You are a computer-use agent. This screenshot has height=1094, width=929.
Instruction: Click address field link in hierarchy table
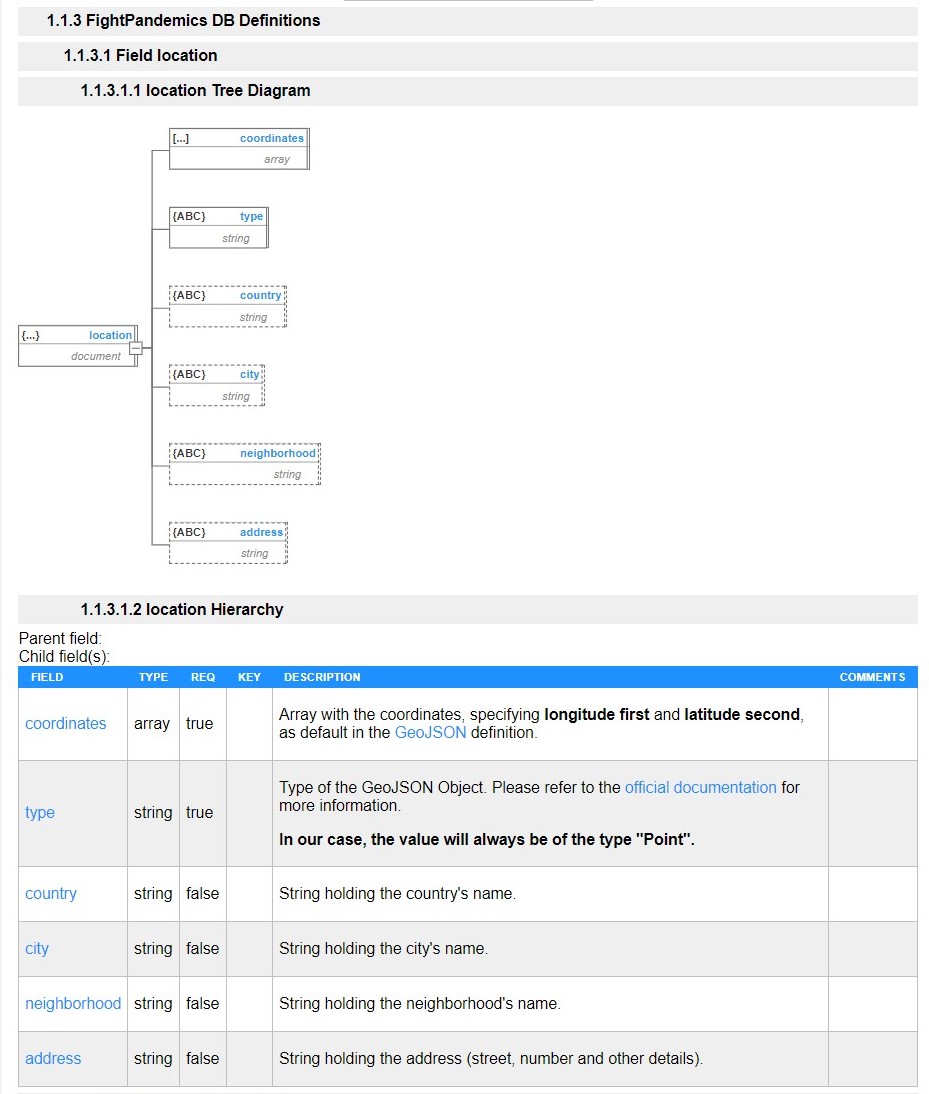[53, 1058]
